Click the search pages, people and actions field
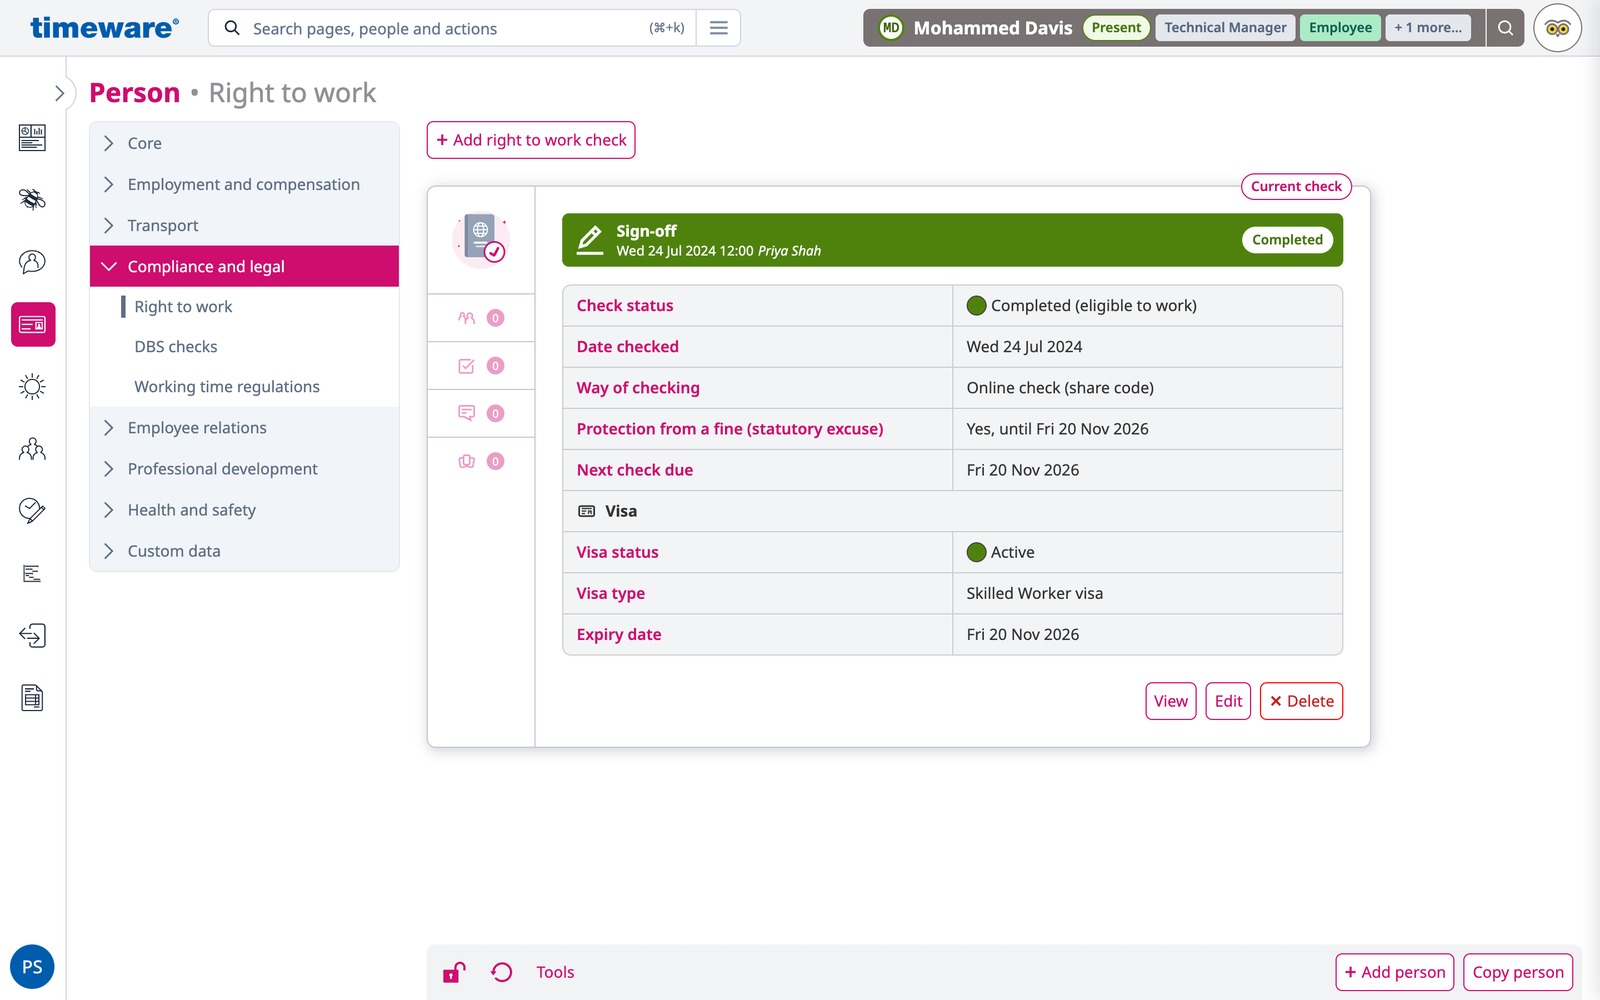 [x=450, y=28]
